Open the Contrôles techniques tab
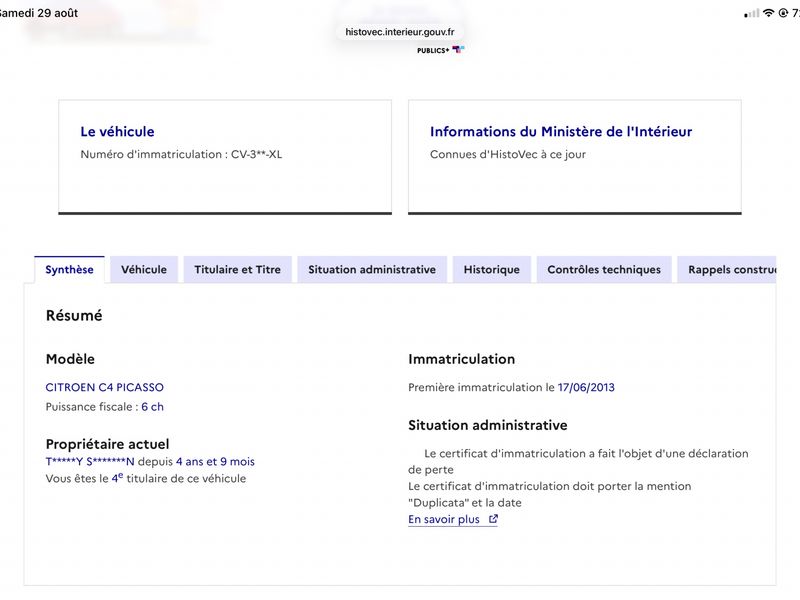 click(604, 269)
